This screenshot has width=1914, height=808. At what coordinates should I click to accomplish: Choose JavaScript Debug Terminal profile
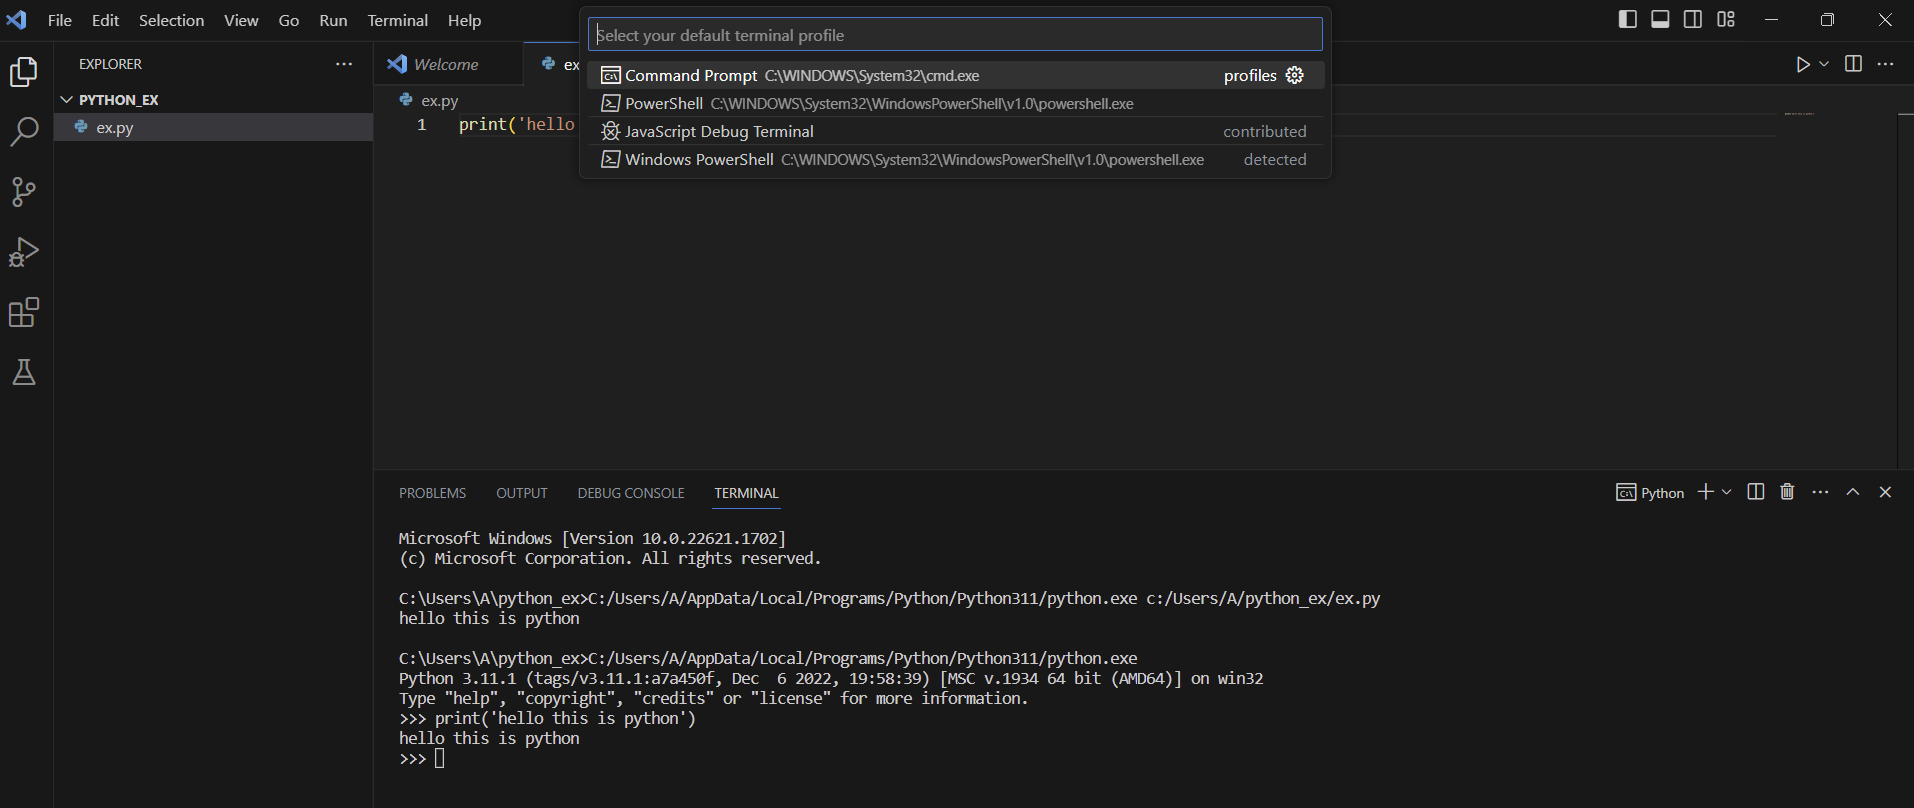pos(955,131)
